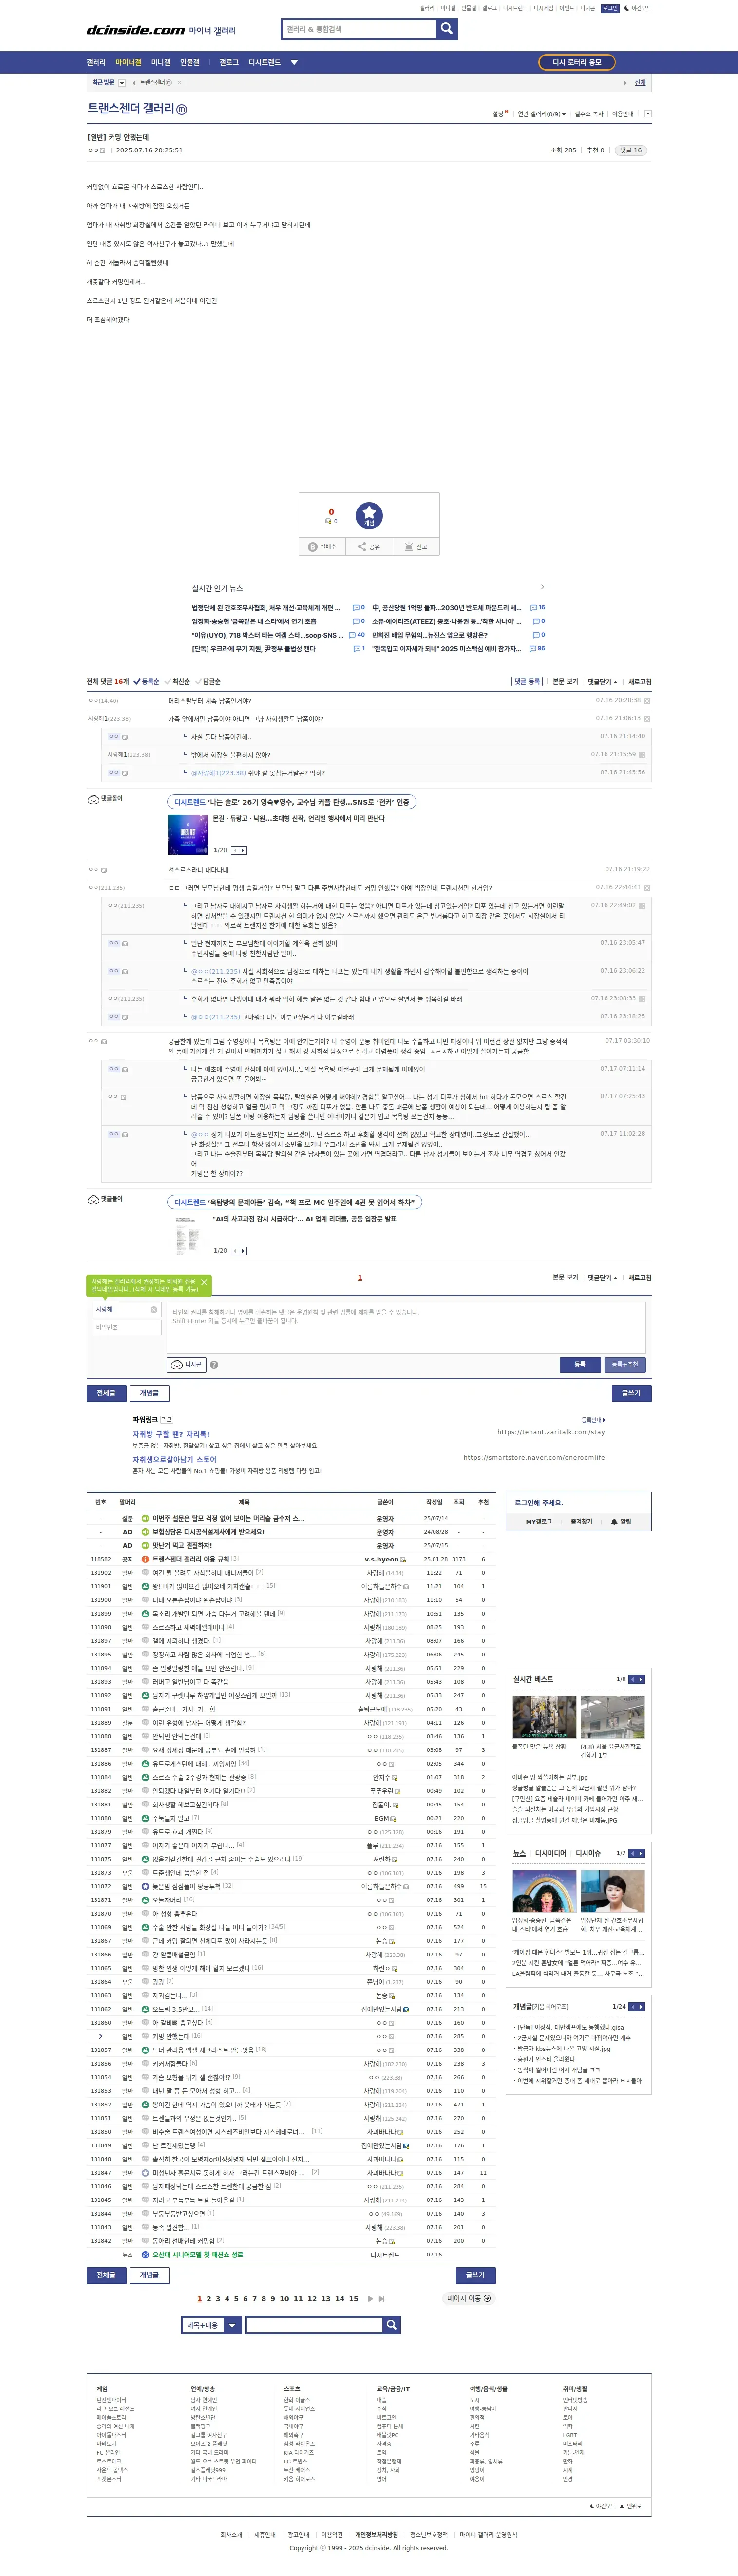Open the 마이너갤 navigation tab
This screenshot has width=738, height=2576.
[128, 62]
